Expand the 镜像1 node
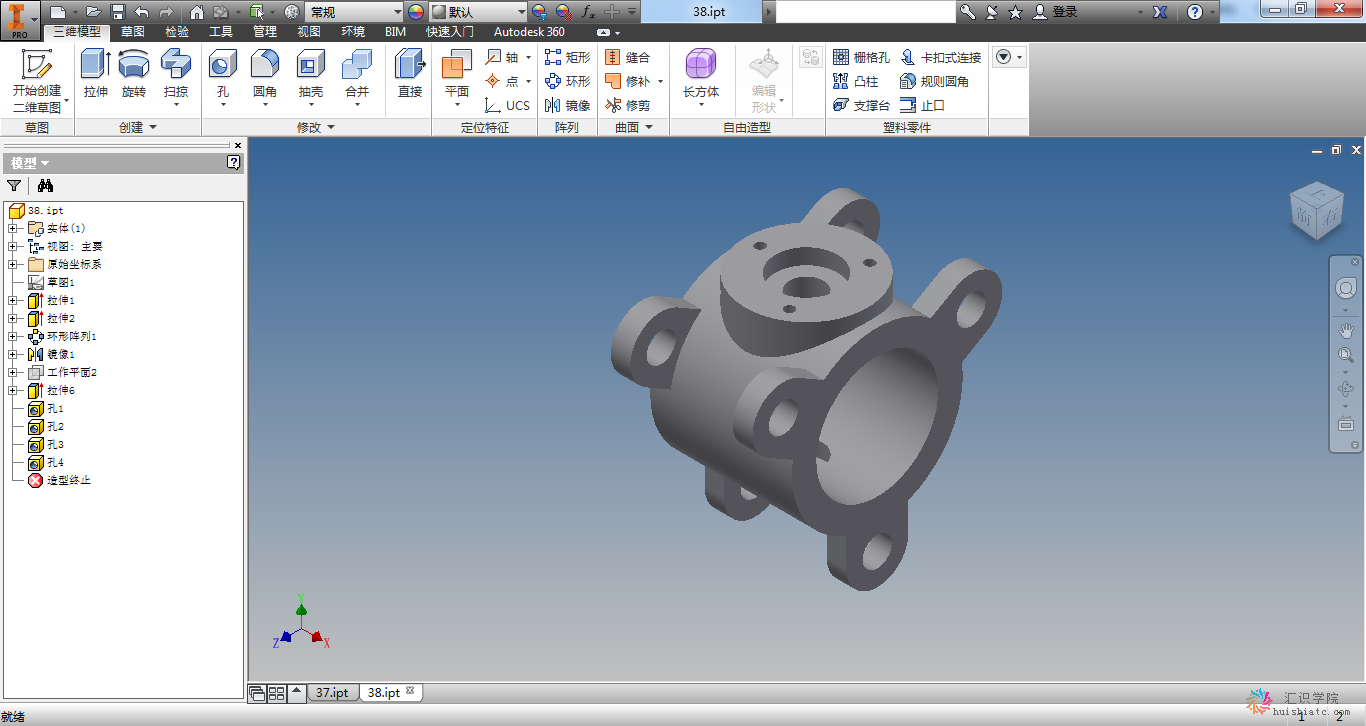Screen dimensions: 1366x726 [12, 354]
